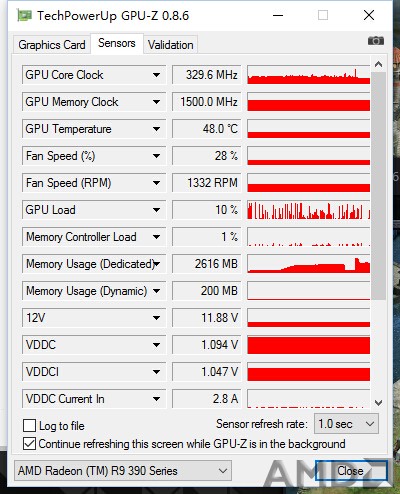Open the GPU Core Clock dropdown arrow
Image resolution: width=400 pixels, height=494 pixels.
[156, 75]
